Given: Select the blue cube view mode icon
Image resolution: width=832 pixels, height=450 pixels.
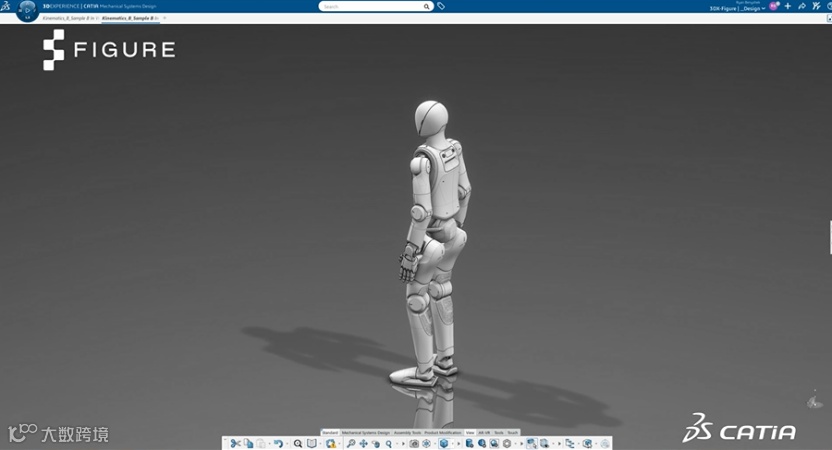Looking at the screenshot, I should [444, 444].
